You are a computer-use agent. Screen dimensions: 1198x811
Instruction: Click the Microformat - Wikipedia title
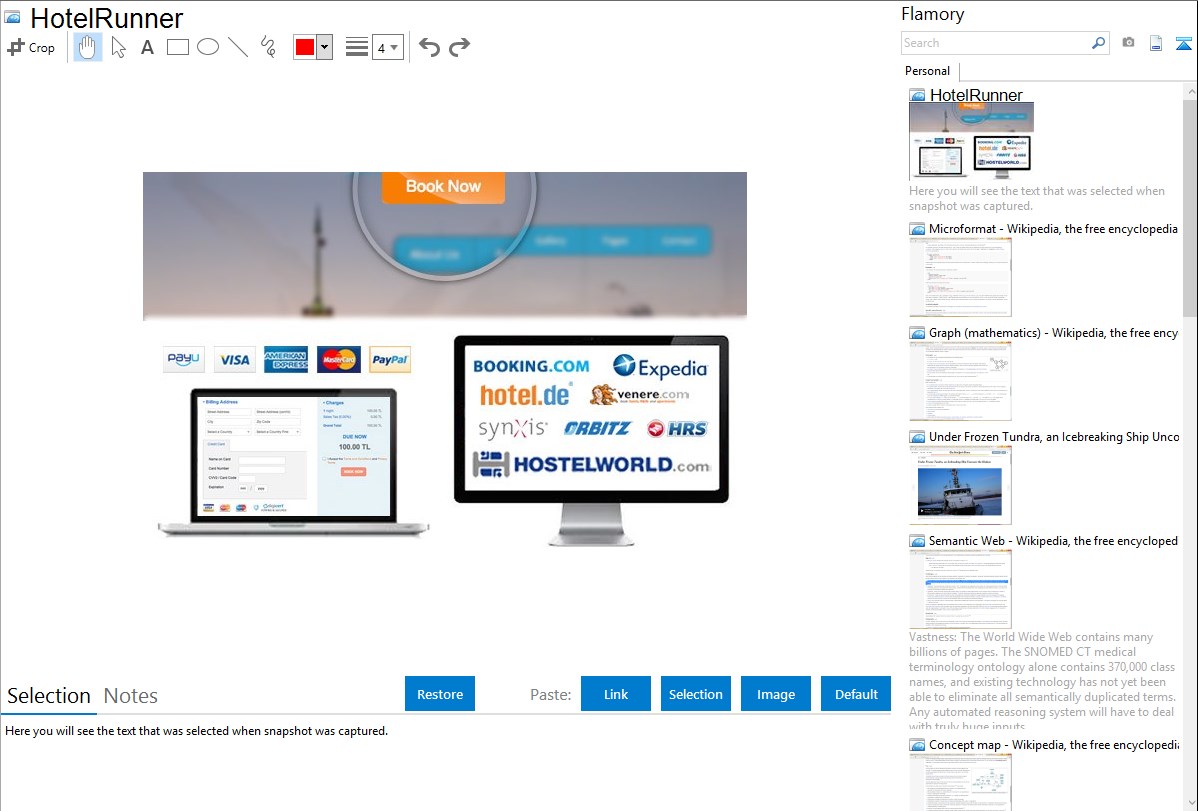click(1053, 229)
